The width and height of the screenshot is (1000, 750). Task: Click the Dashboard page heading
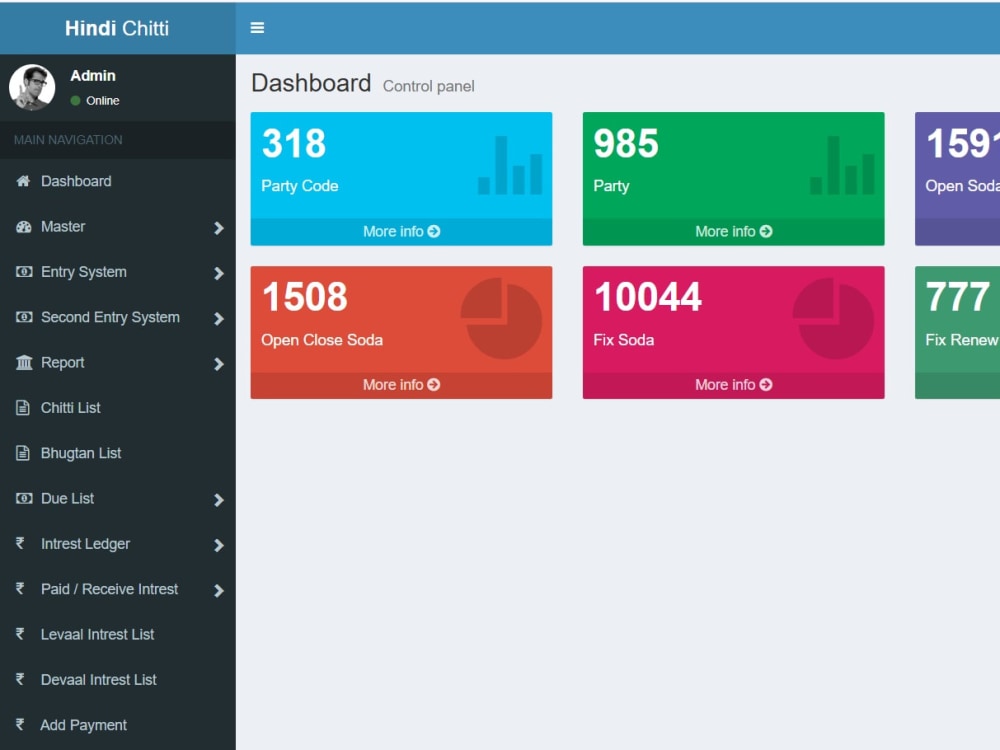[x=311, y=84]
